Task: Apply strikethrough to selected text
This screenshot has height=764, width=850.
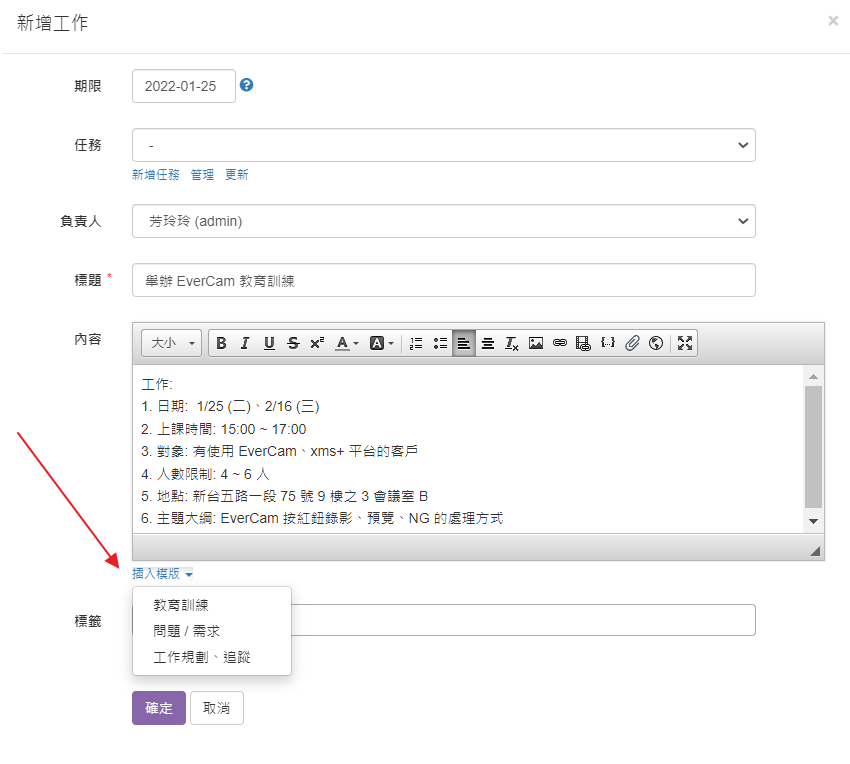Action: click(x=292, y=343)
